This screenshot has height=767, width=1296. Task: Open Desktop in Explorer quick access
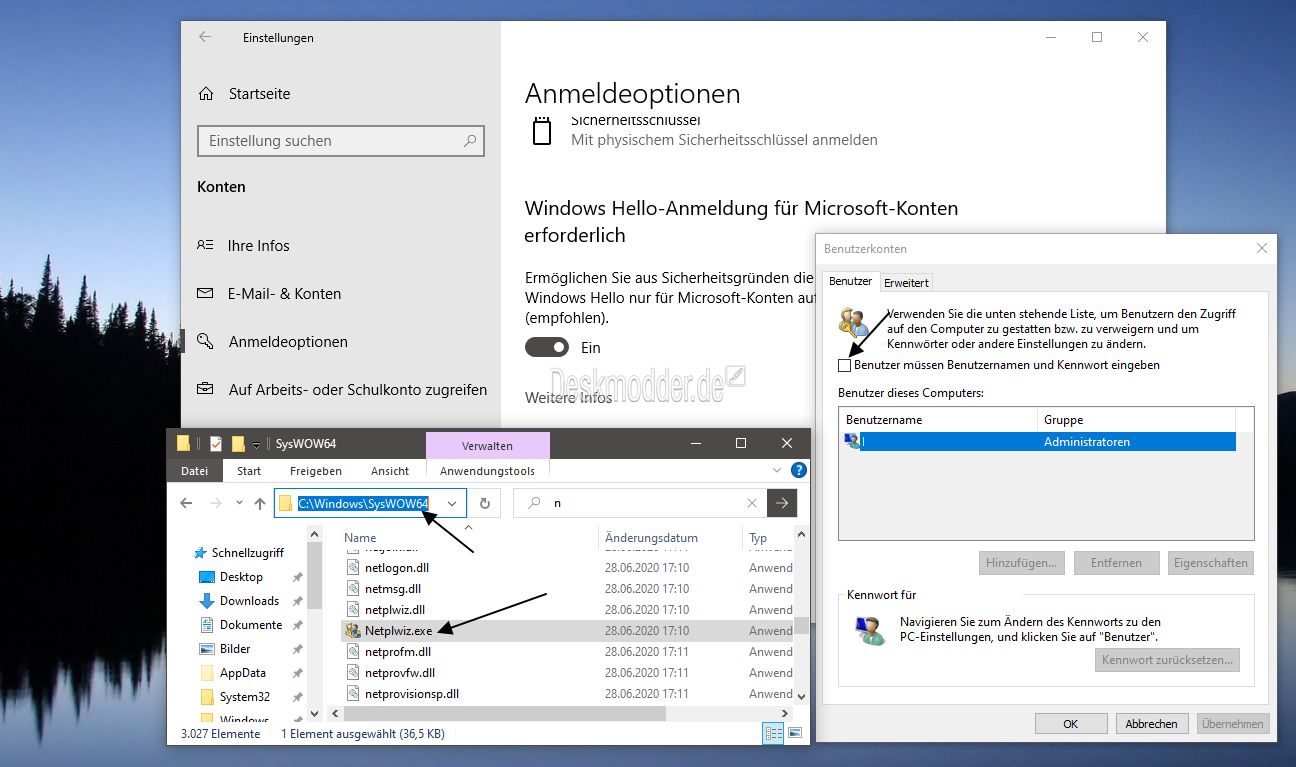[241, 577]
